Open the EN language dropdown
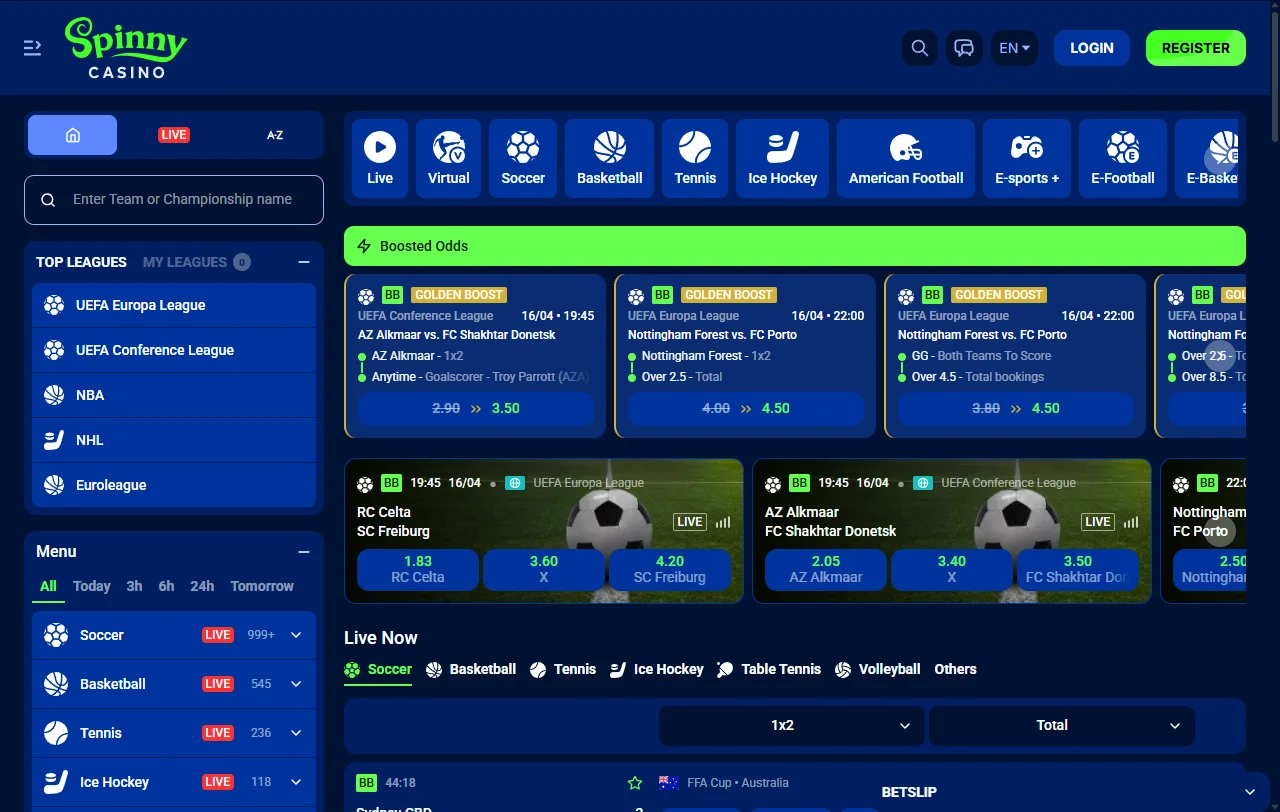 pos(1015,48)
